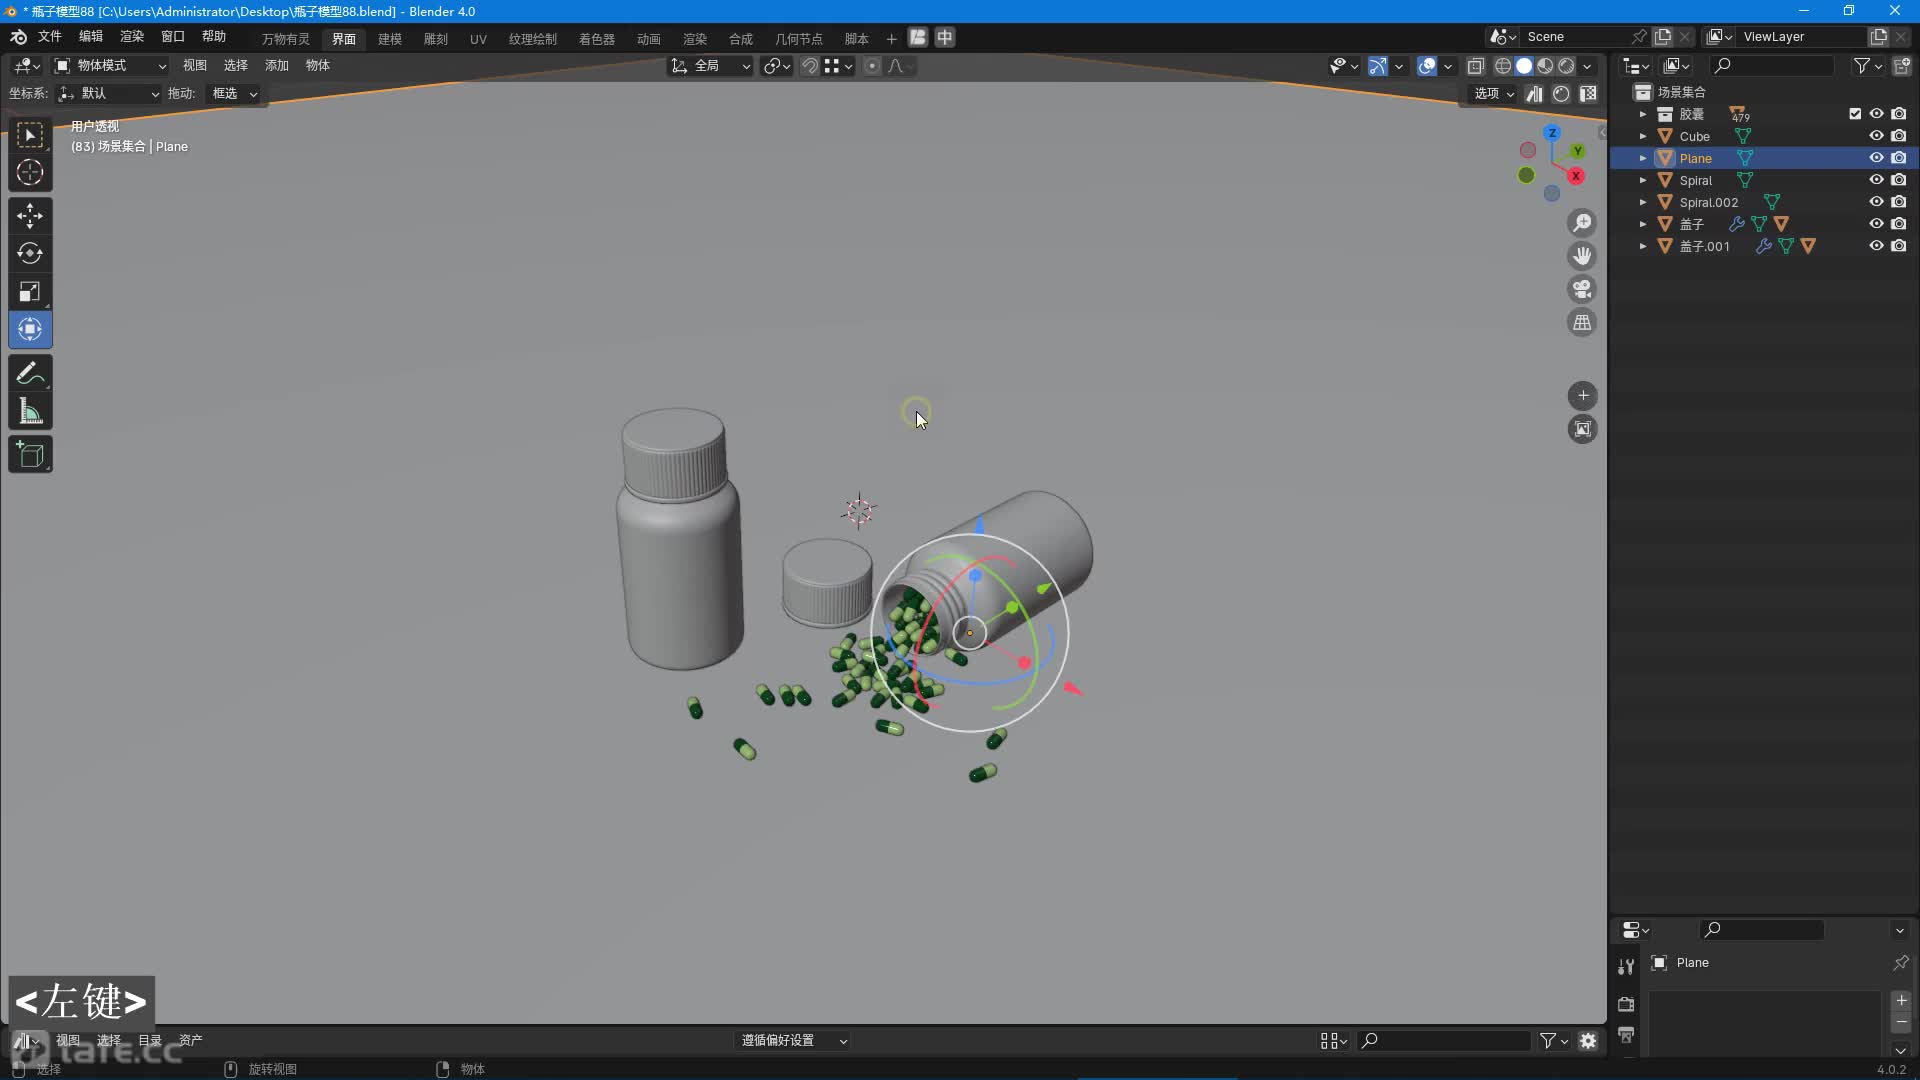Toggle camera view icon
This screenshot has width=1920, height=1080.
[x=1582, y=290]
